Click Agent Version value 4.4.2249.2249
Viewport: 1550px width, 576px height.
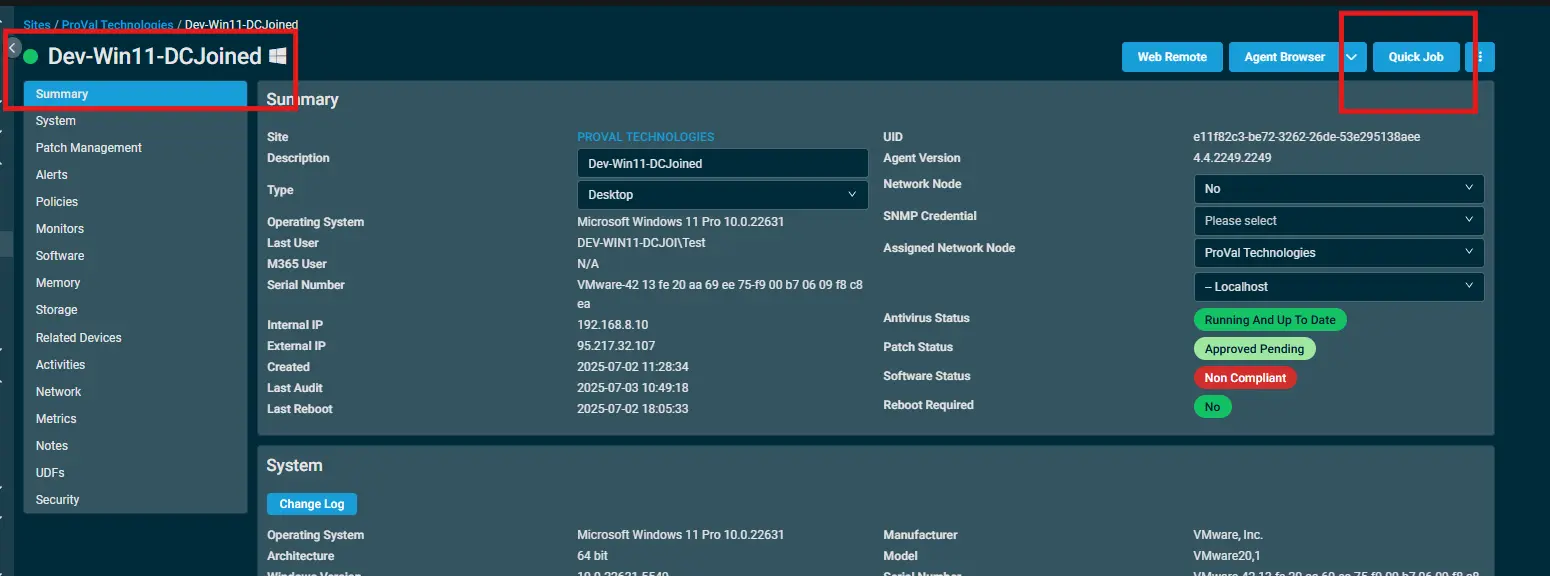pyautogui.click(x=1233, y=158)
